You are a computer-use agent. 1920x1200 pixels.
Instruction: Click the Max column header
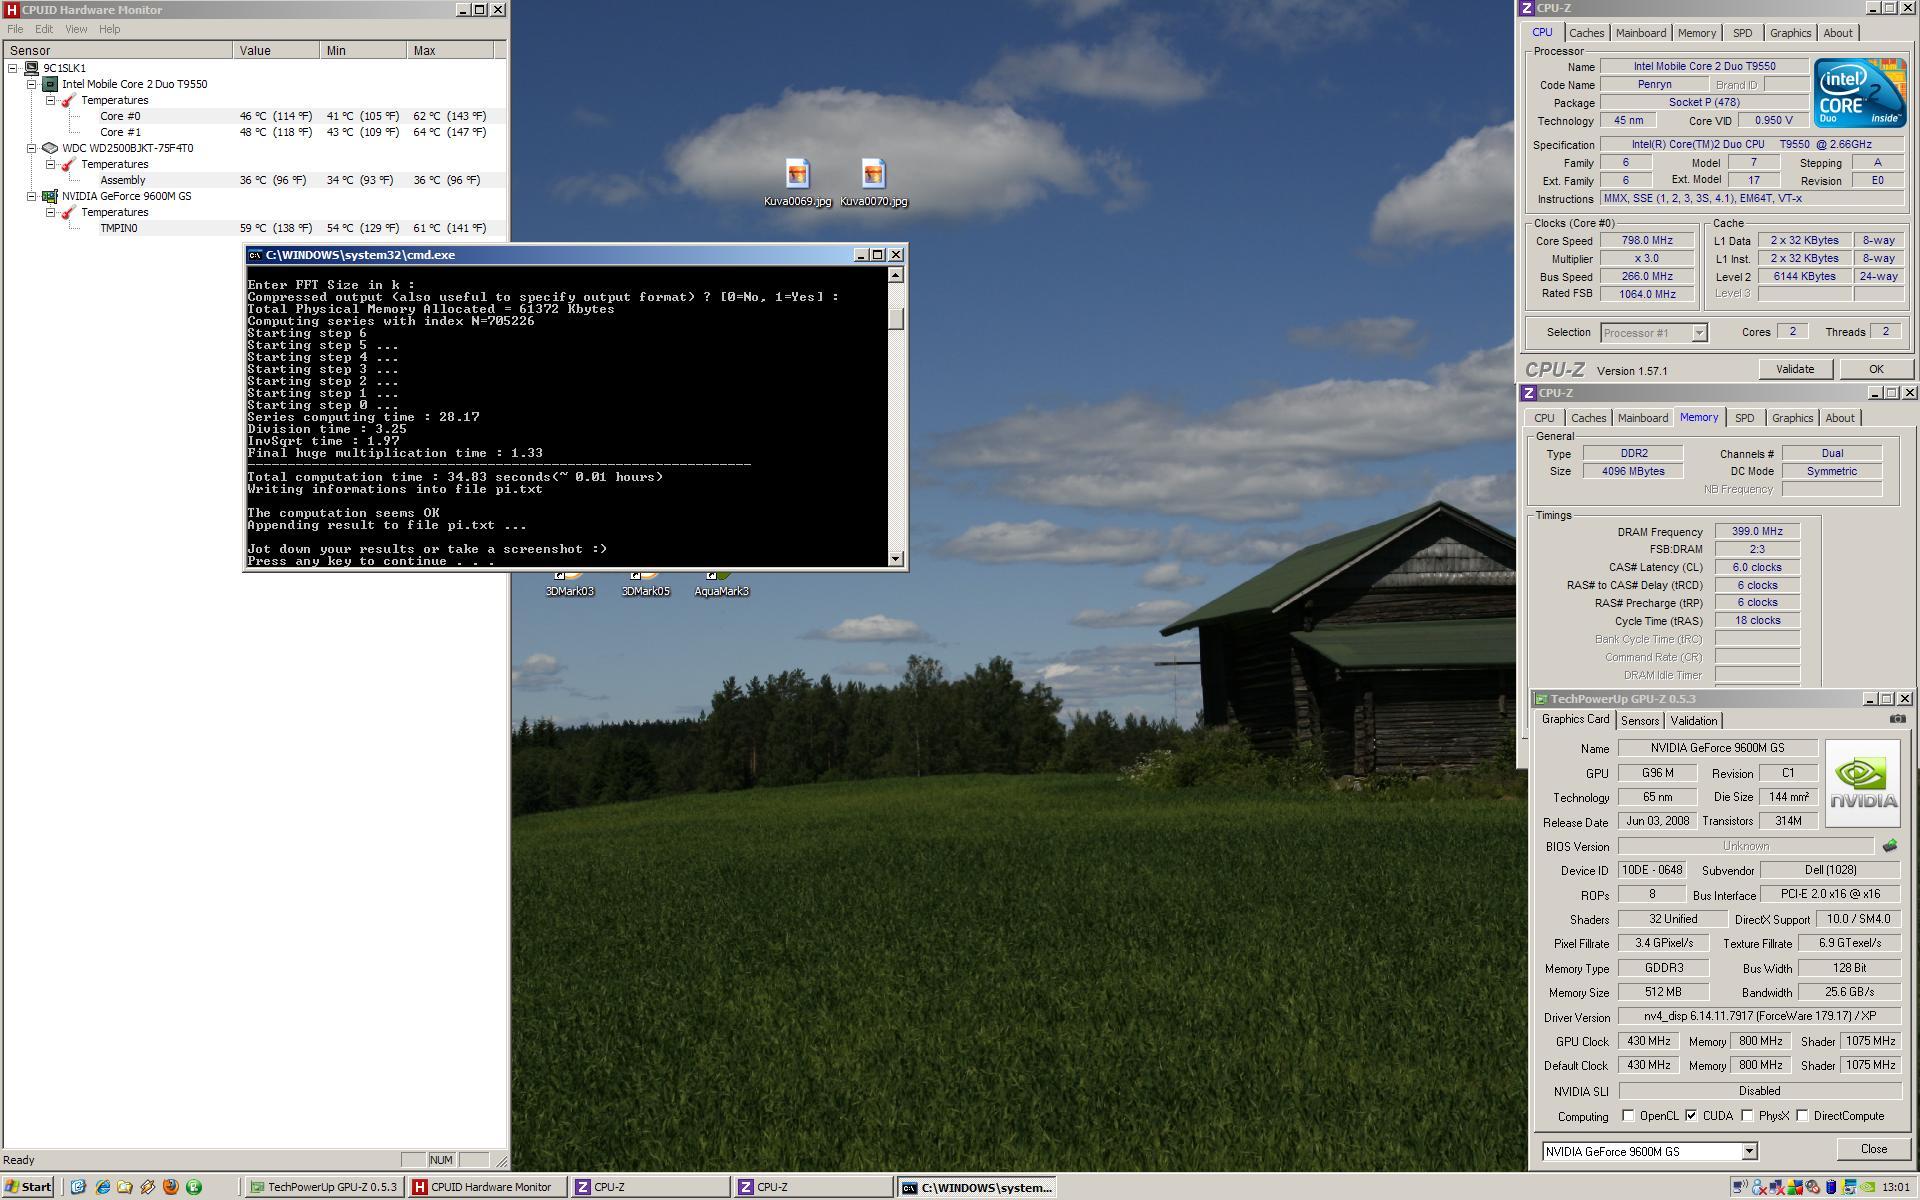(x=449, y=50)
